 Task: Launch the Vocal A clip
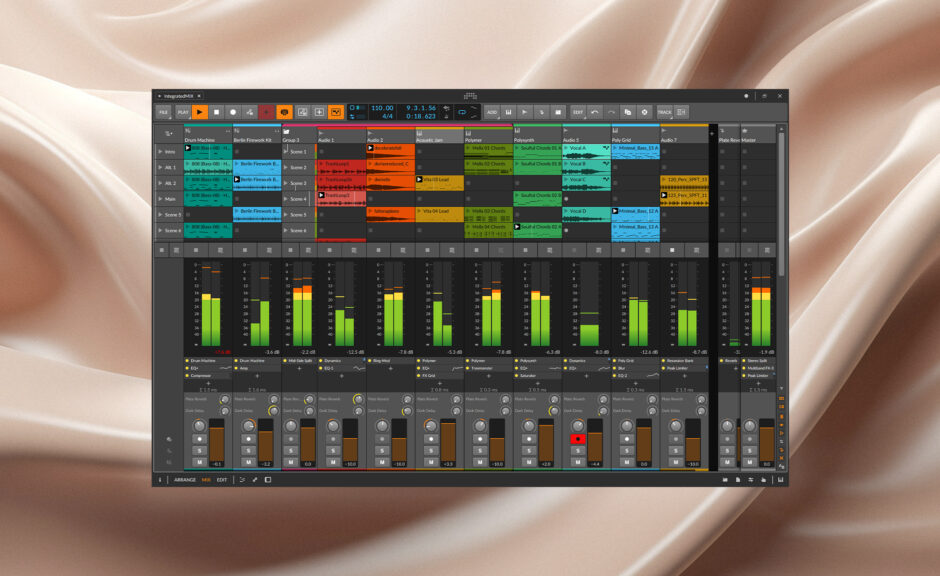(x=568, y=148)
